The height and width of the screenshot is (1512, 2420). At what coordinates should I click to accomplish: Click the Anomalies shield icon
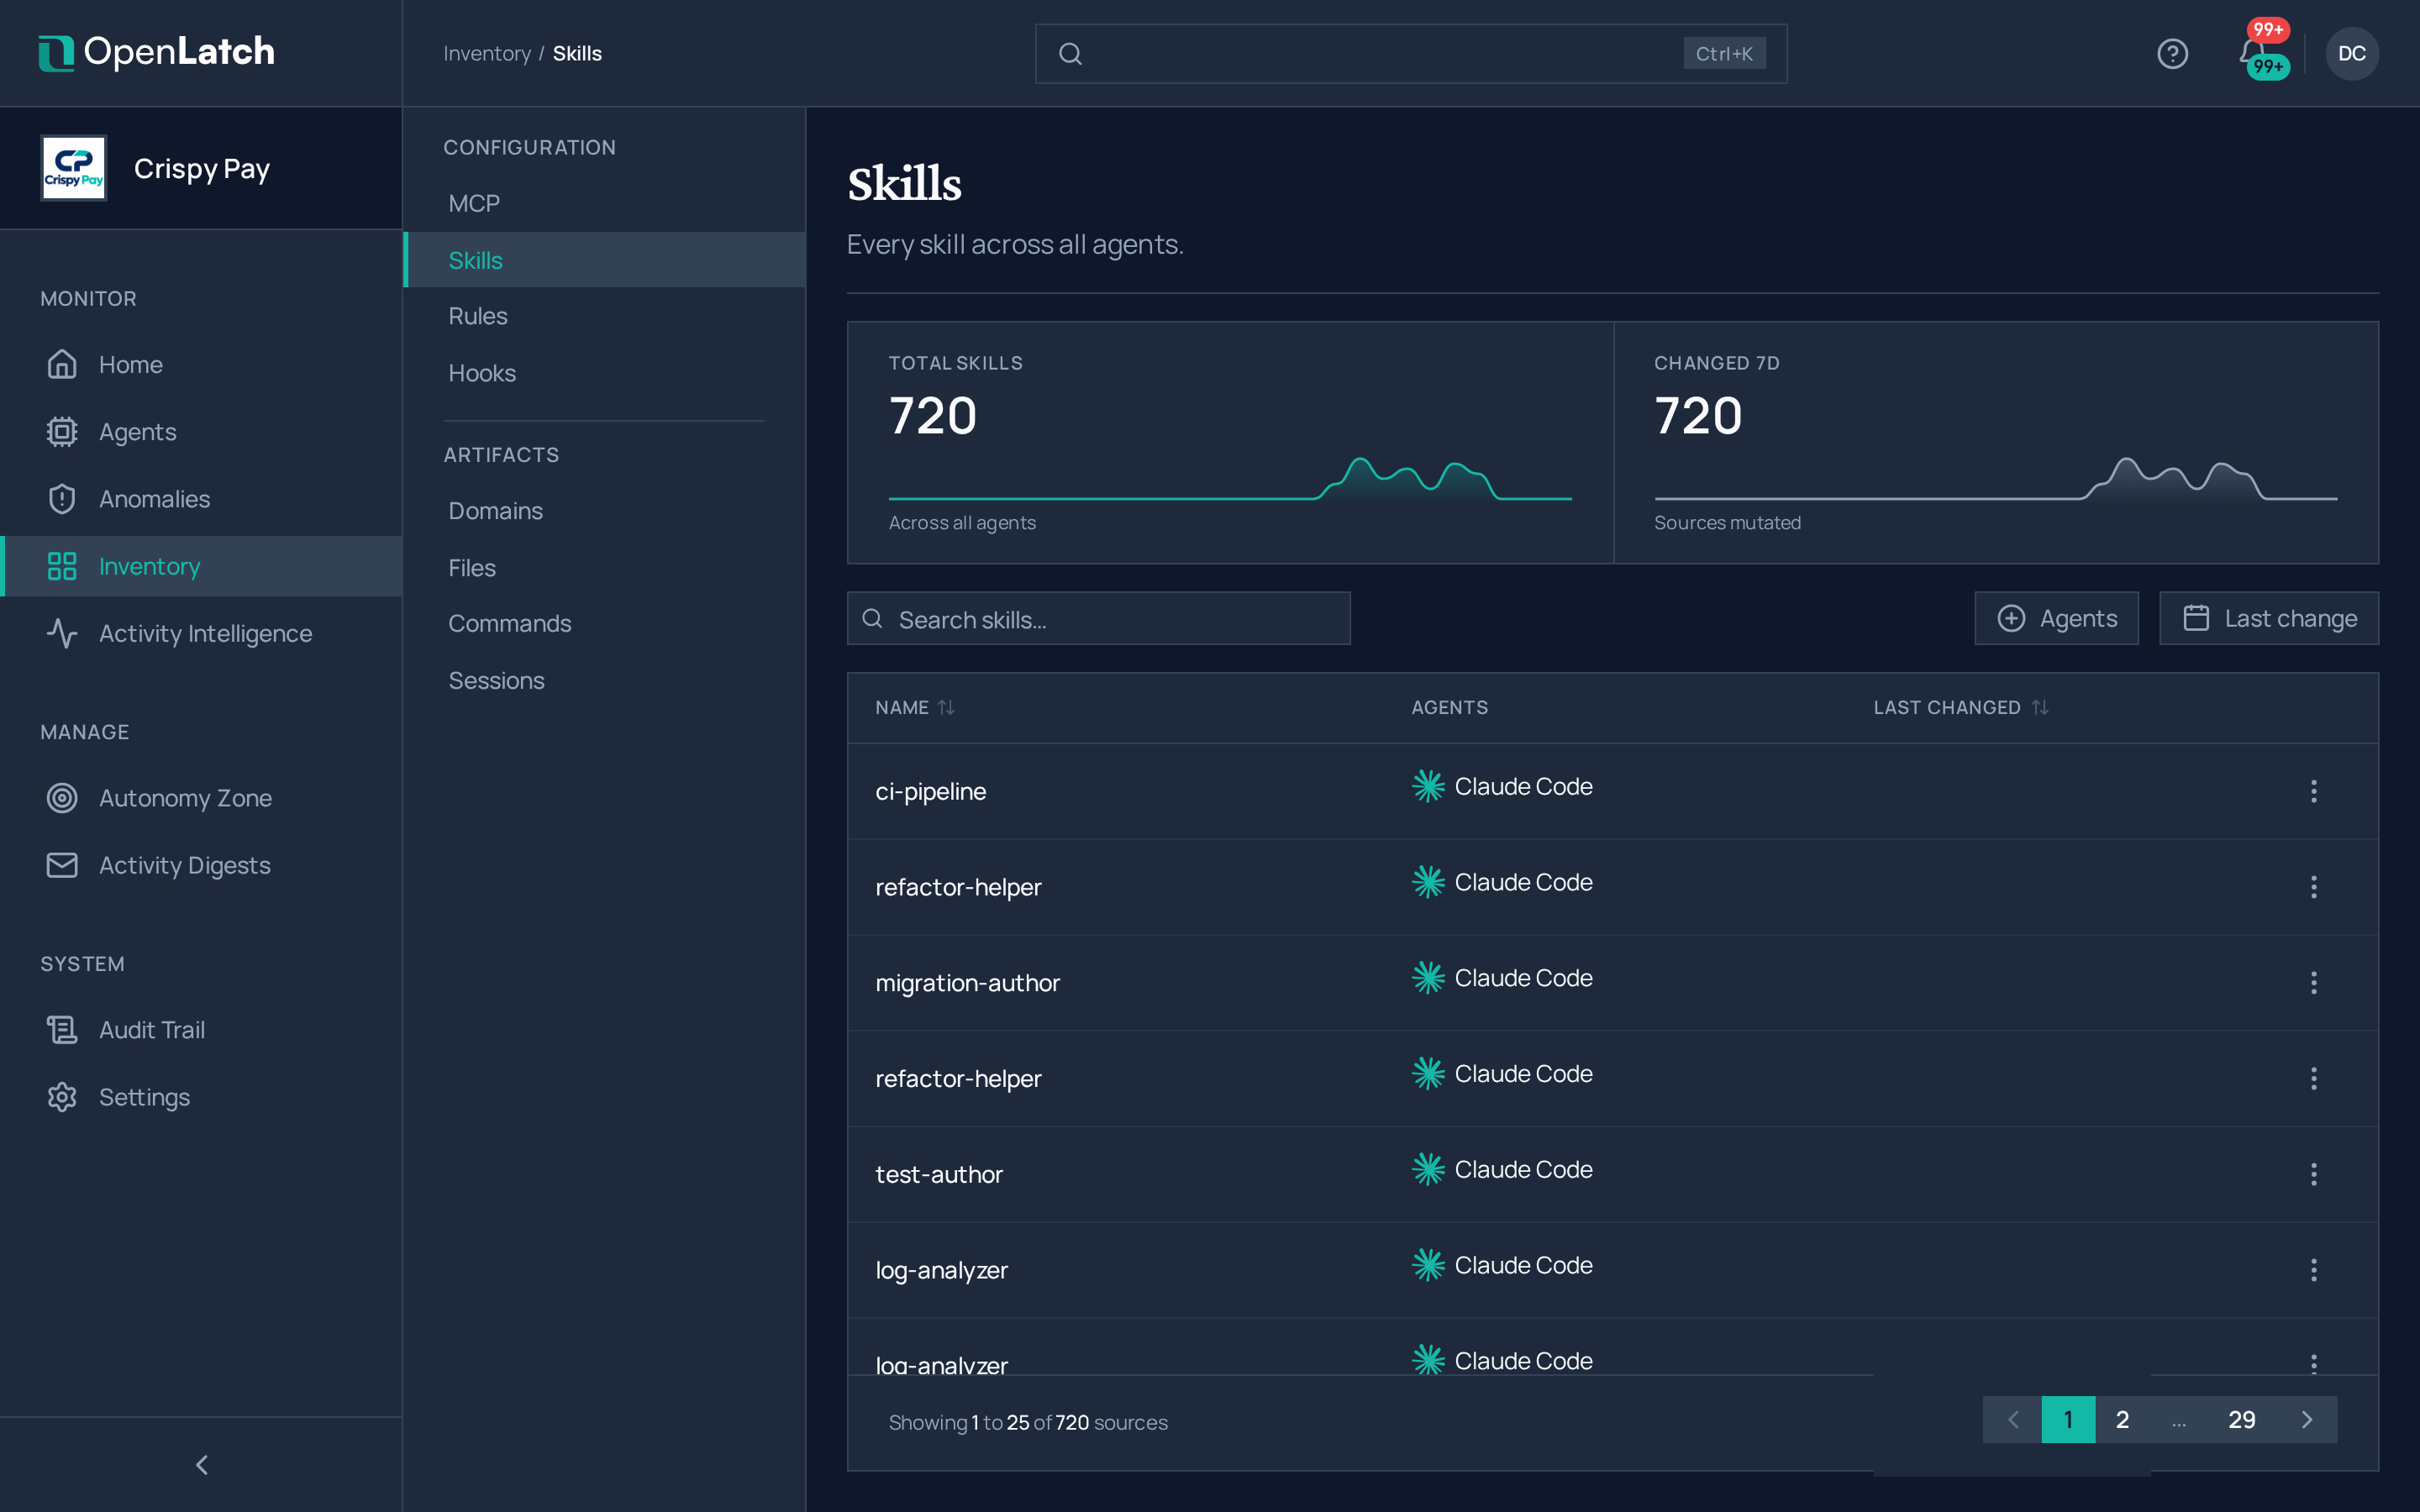(62, 498)
